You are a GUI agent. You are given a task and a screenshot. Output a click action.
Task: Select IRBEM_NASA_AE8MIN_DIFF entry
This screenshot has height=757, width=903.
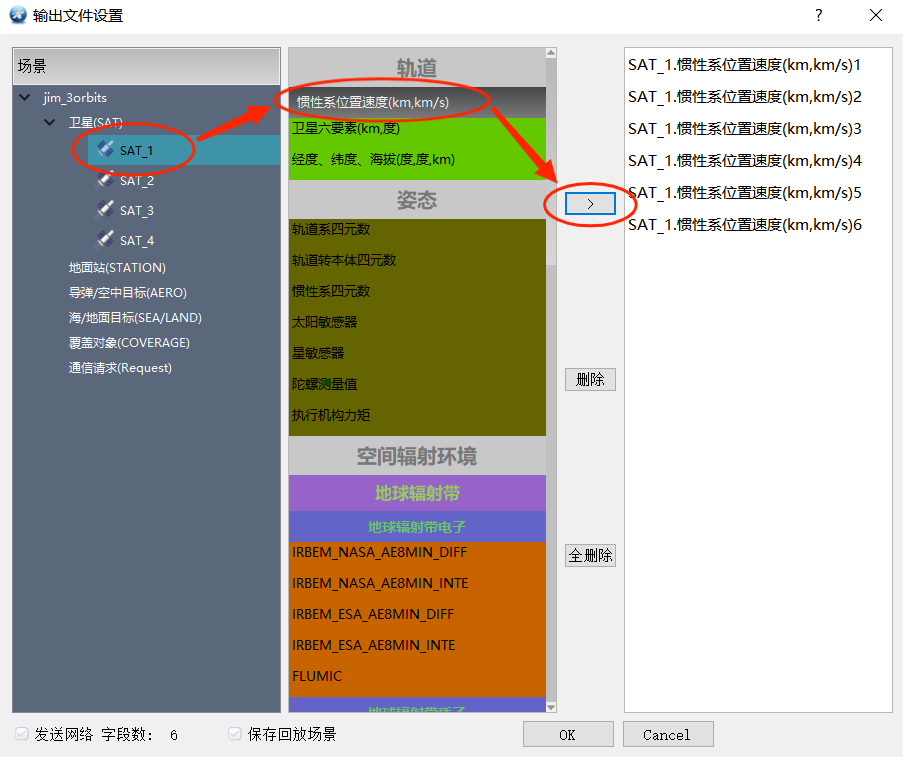tap(417, 552)
